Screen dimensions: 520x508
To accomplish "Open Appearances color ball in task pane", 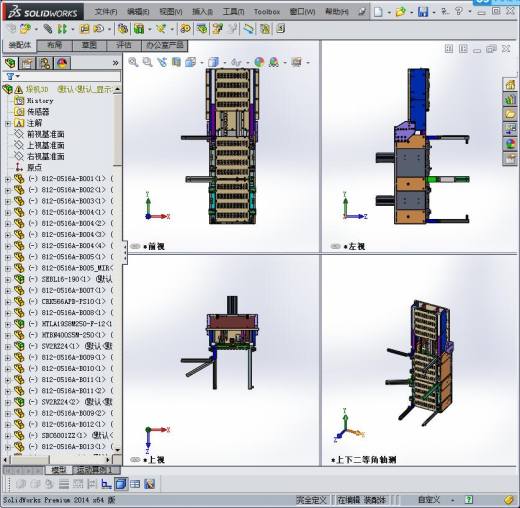I will tap(510, 144).
